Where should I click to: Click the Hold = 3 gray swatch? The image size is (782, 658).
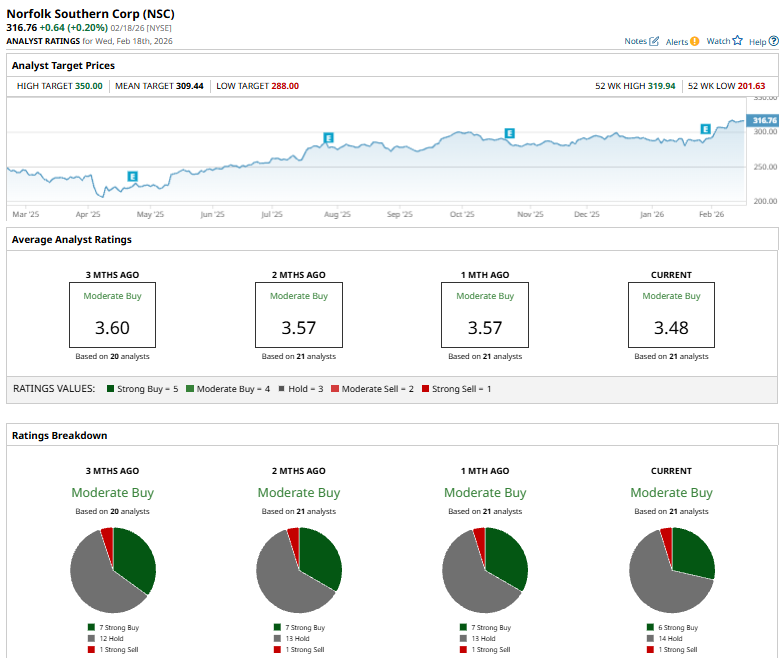tap(281, 388)
